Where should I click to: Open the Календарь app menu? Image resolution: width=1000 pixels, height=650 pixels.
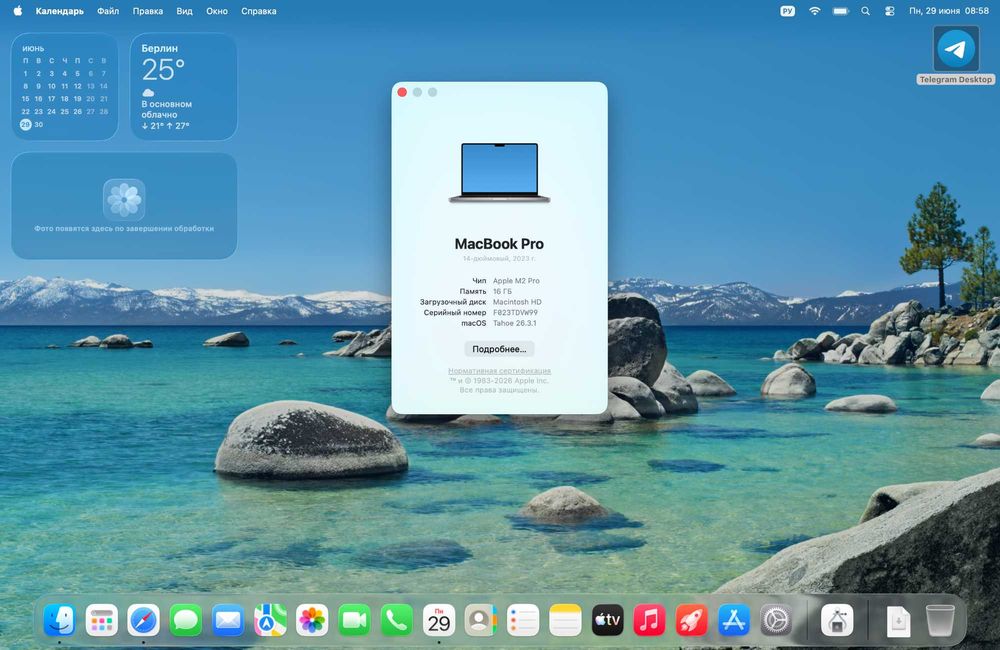tap(59, 11)
